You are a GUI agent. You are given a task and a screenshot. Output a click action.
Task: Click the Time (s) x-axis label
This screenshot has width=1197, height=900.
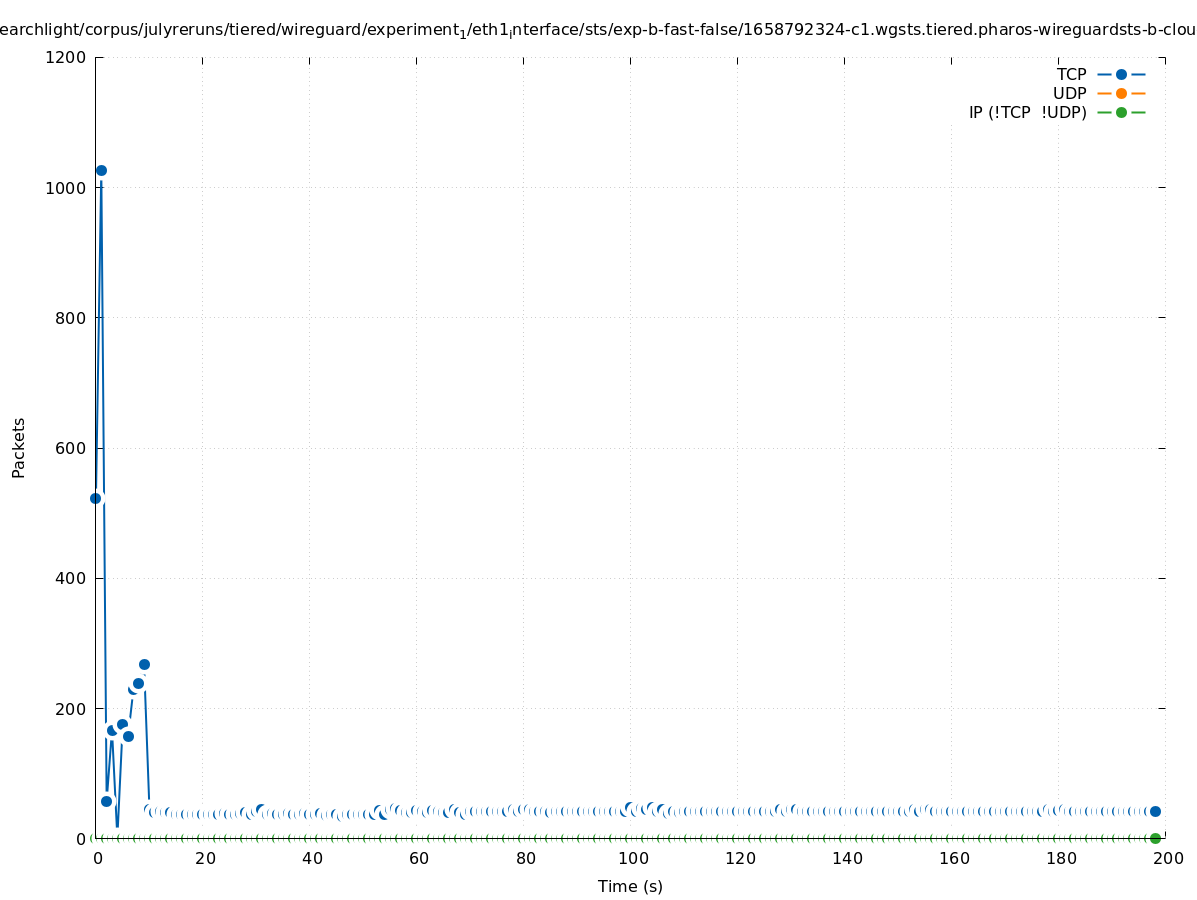coord(630,886)
